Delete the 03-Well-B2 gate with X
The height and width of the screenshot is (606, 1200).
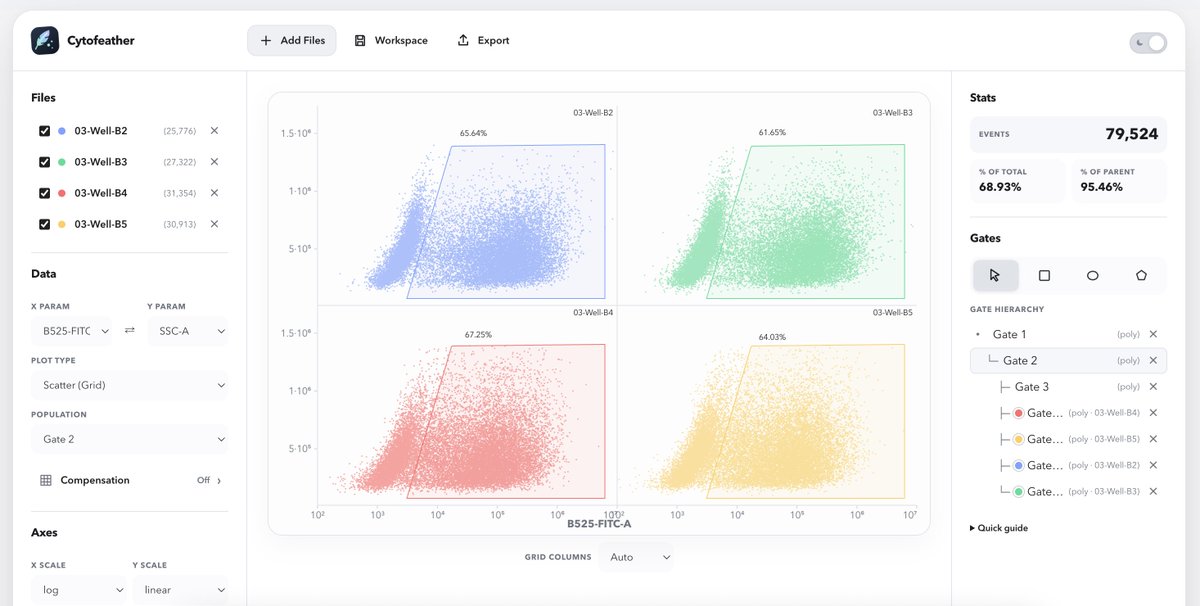1153,465
